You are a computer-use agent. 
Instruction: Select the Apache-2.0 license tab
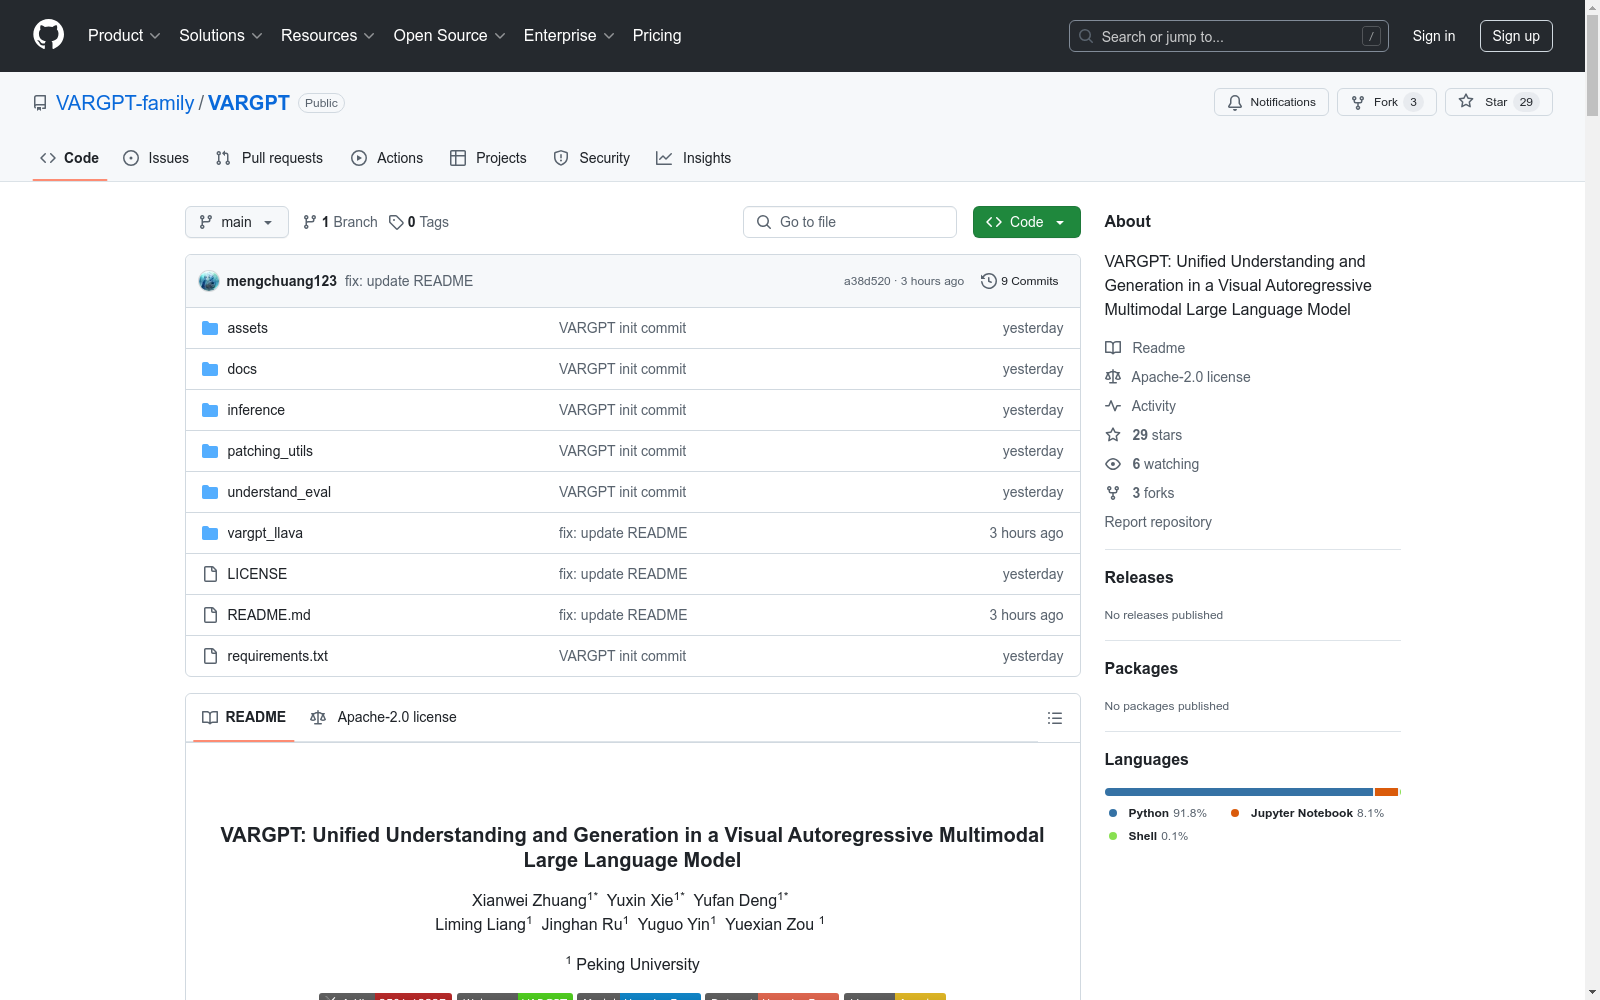[x=383, y=717]
